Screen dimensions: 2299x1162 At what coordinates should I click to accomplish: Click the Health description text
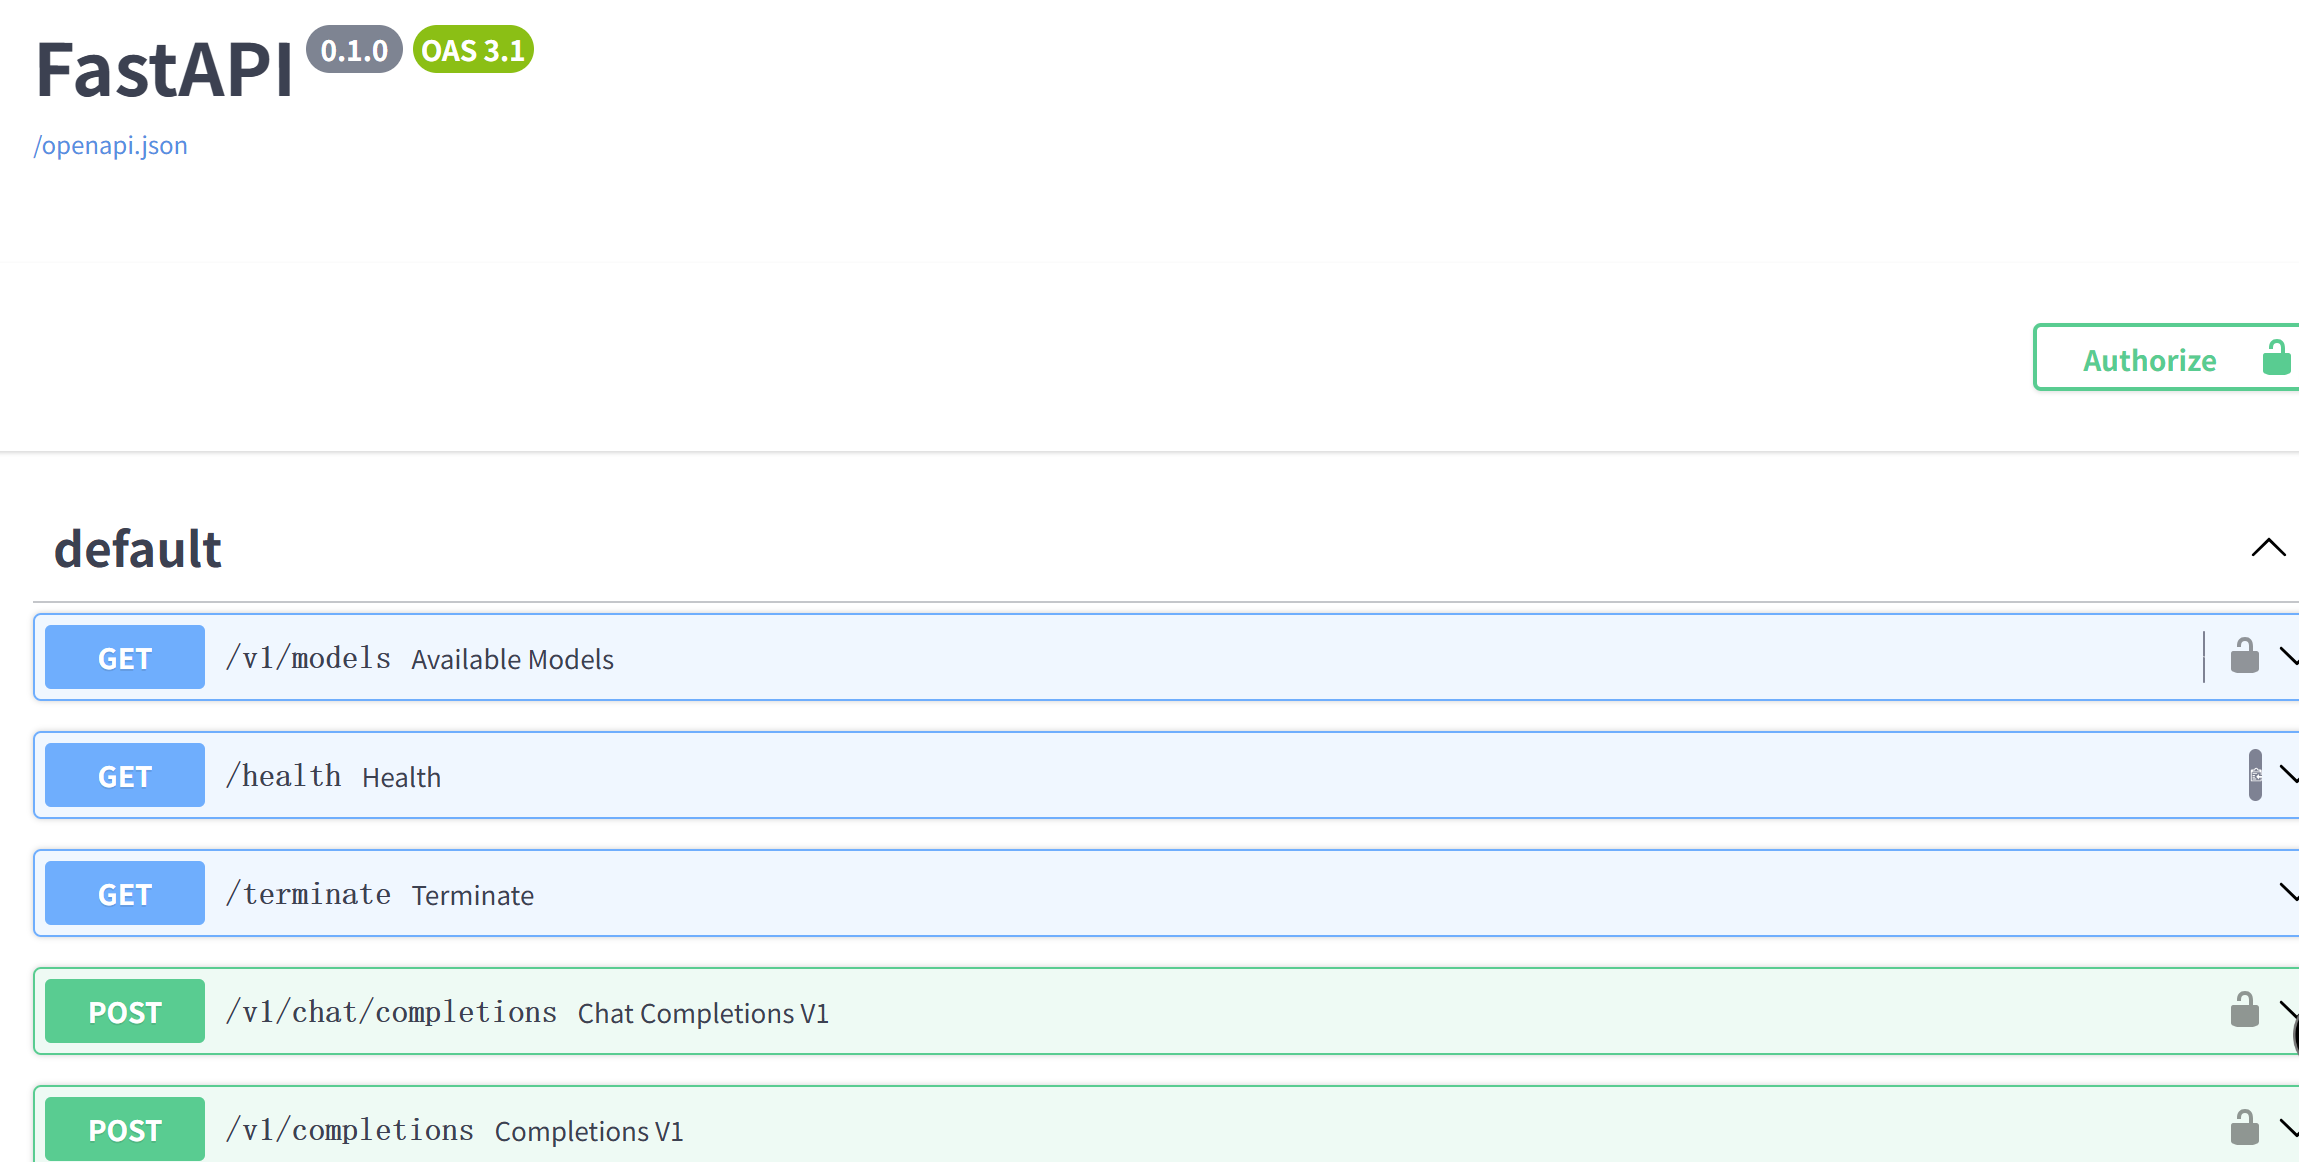pyautogui.click(x=401, y=778)
